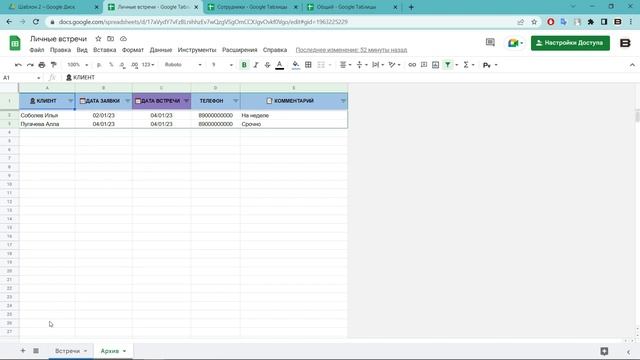This screenshot has height=360, width=640.
Task: Open horizontal align dropdown
Action: (x=345, y=65)
